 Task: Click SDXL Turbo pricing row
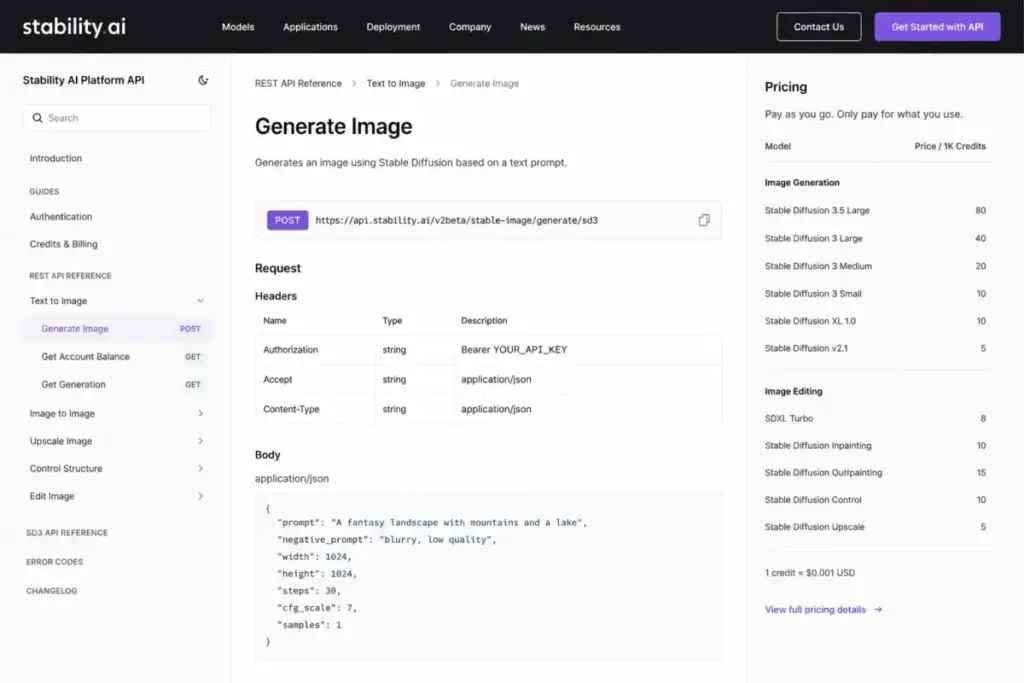[x=875, y=419]
